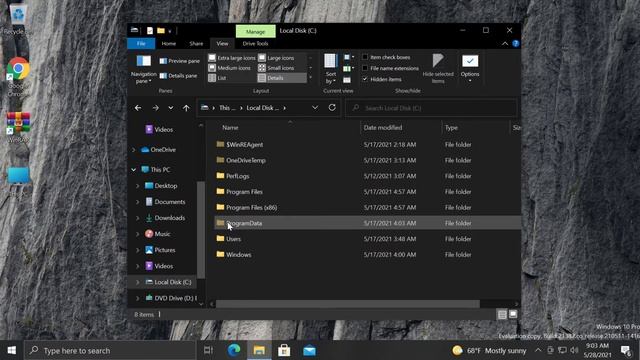
Task: Open the Sort by menu
Action: pos(331,69)
